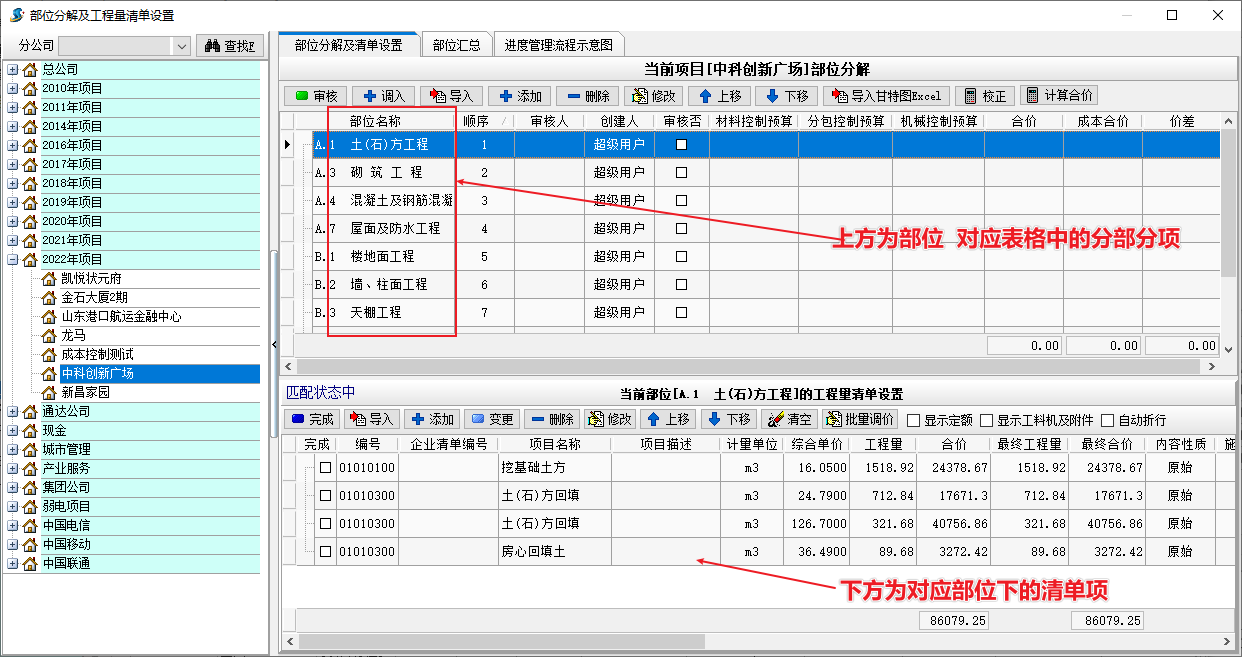Image resolution: width=1242 pixels, height=657 pixels.
Task: Click the 查找 binoculars button
Action: [230, 46]
